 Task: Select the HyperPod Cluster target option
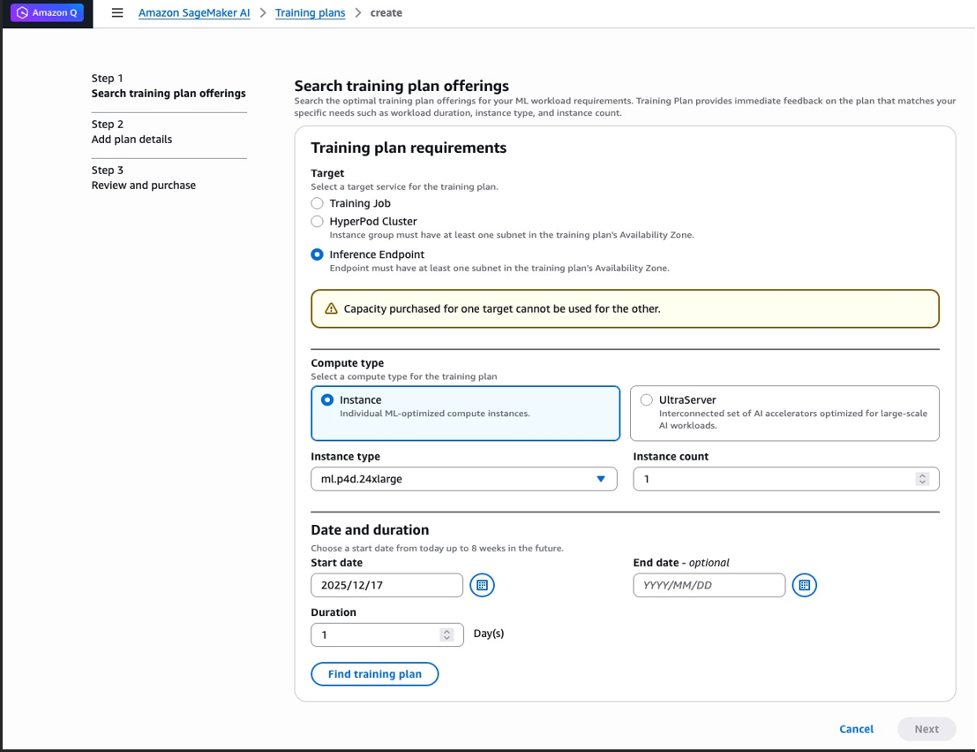(x=317, y=221)
